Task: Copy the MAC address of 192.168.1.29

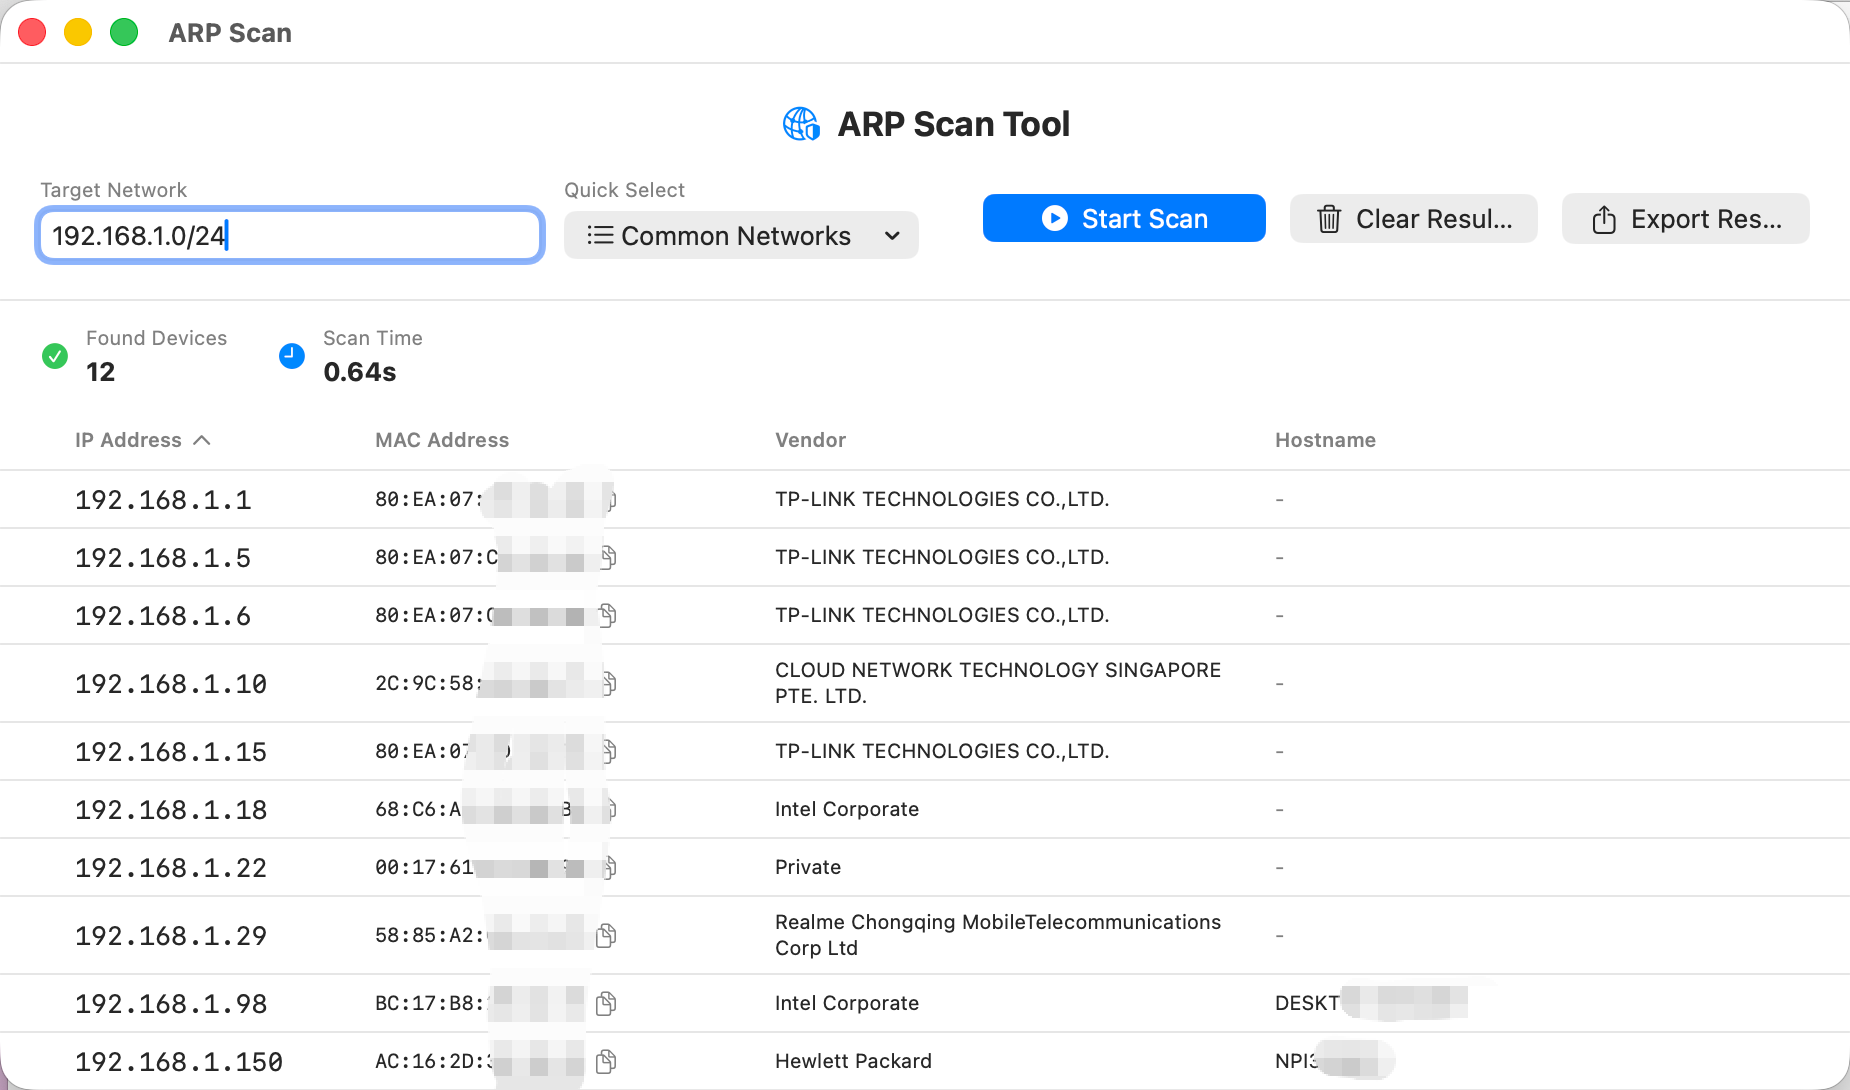Action: pos(607,935)
